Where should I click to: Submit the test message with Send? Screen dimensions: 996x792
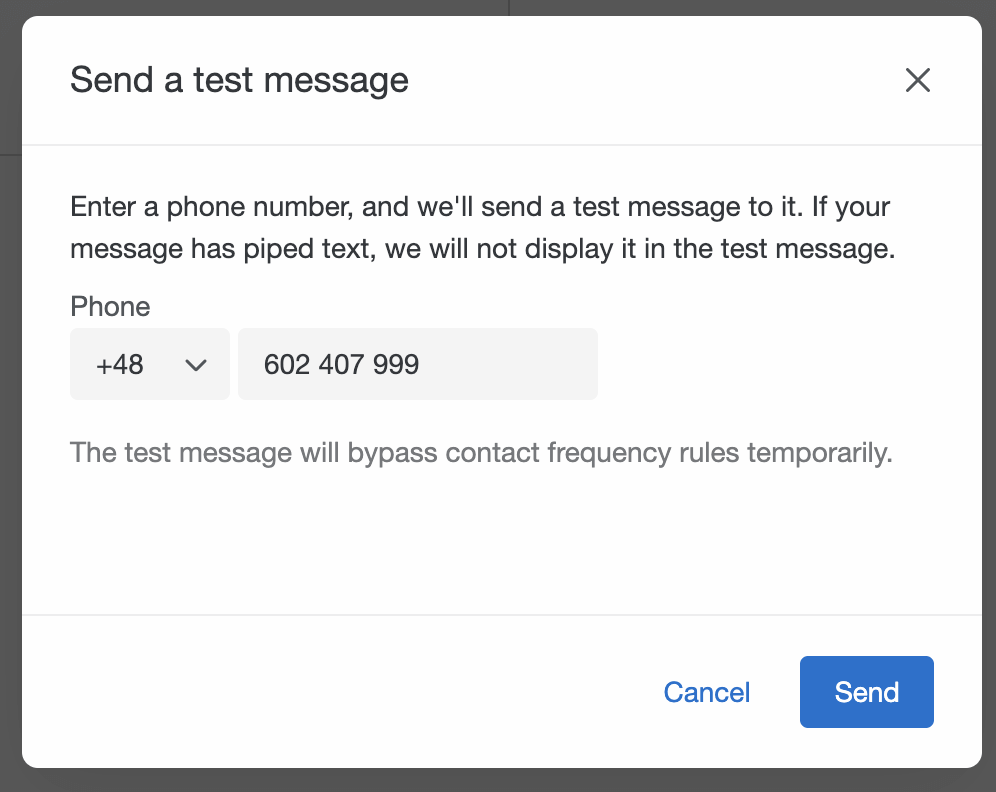[x=866, y=692]
